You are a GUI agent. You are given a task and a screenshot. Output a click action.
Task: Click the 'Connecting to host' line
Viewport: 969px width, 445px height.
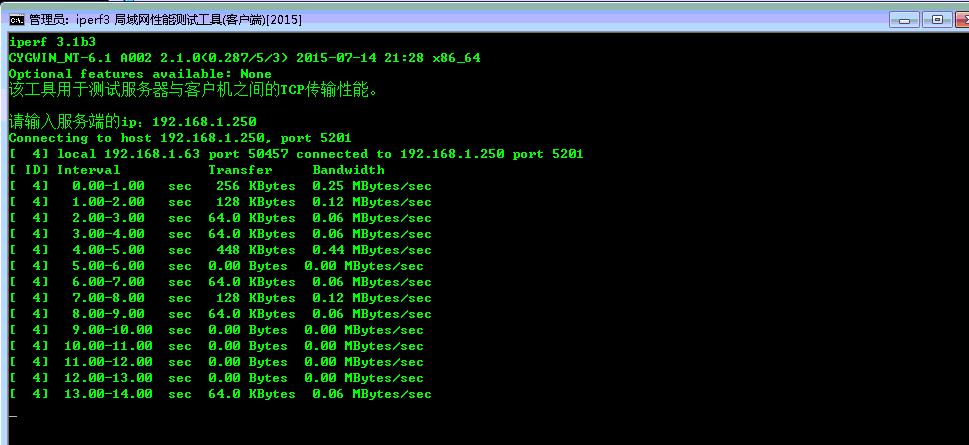click(180, 138)
